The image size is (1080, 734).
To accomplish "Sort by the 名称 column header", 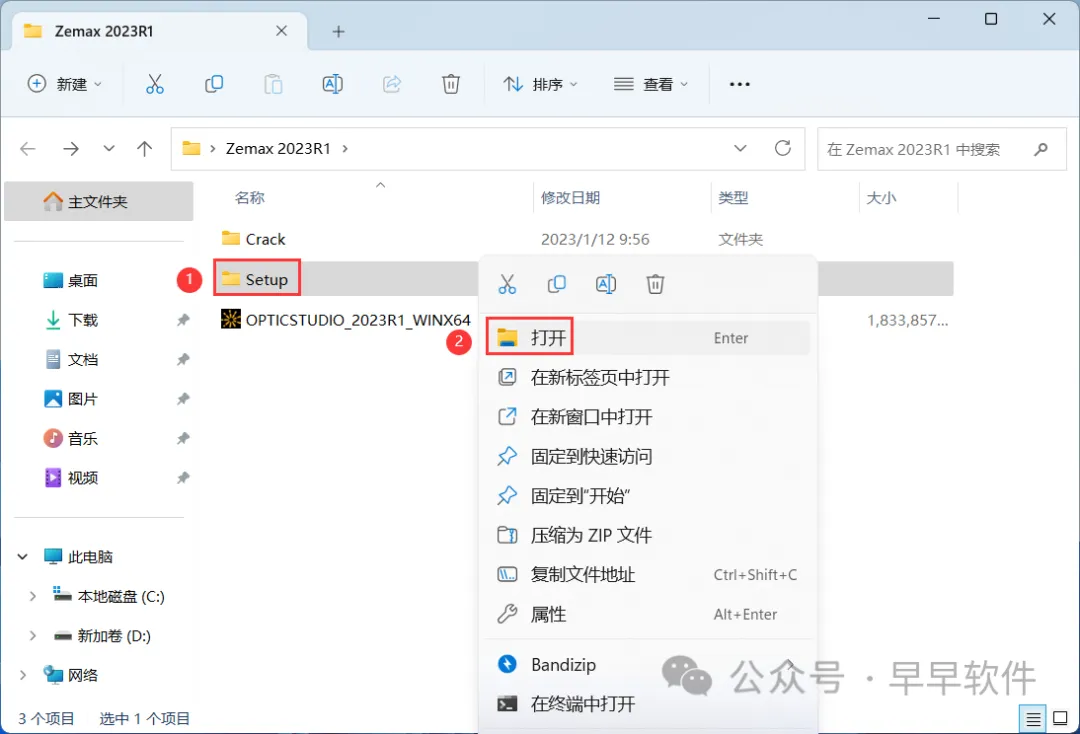I will (249, 198).
